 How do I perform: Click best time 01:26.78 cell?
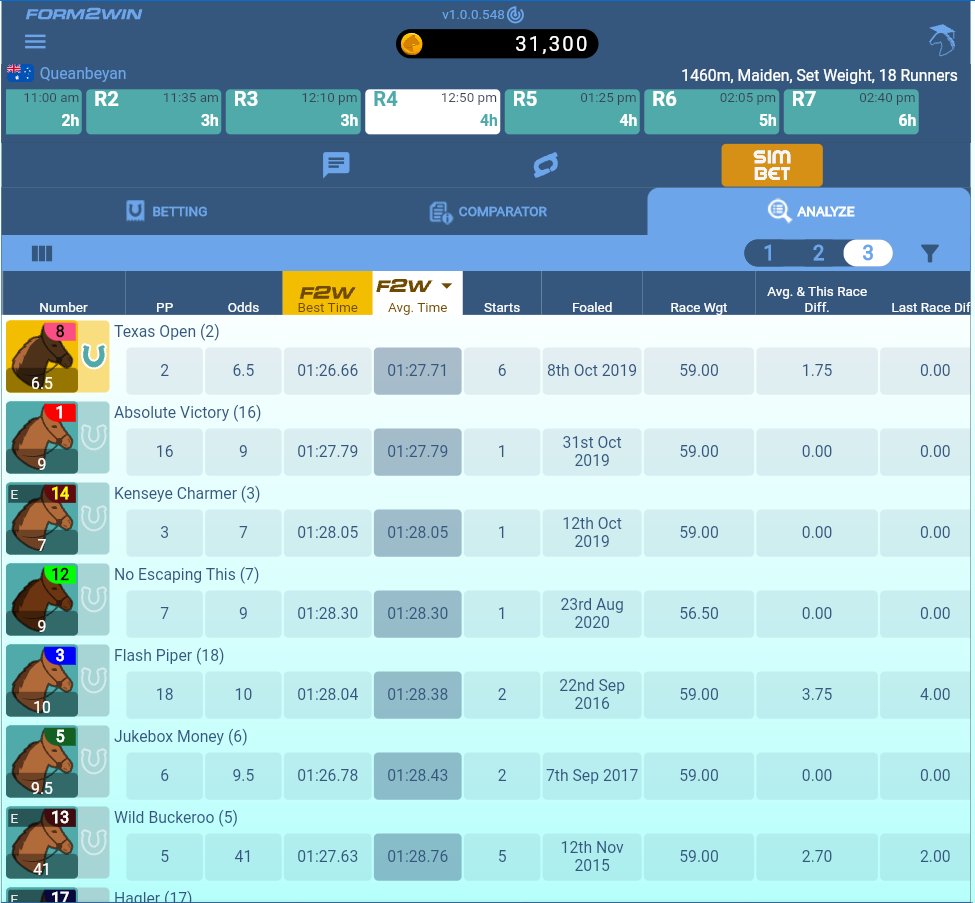[328, 776]
